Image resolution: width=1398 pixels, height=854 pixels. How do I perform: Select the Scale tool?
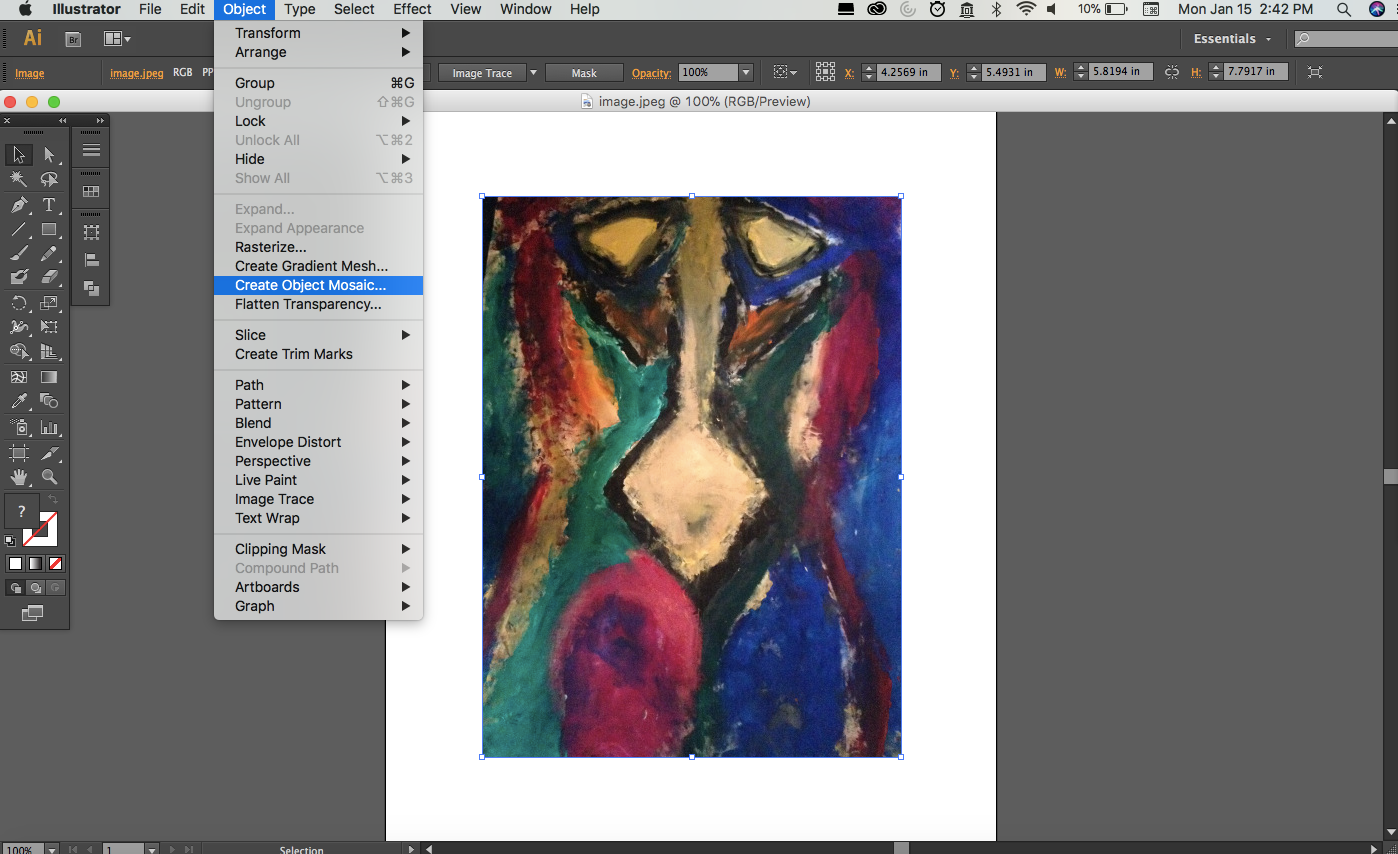tap(49, 303)
